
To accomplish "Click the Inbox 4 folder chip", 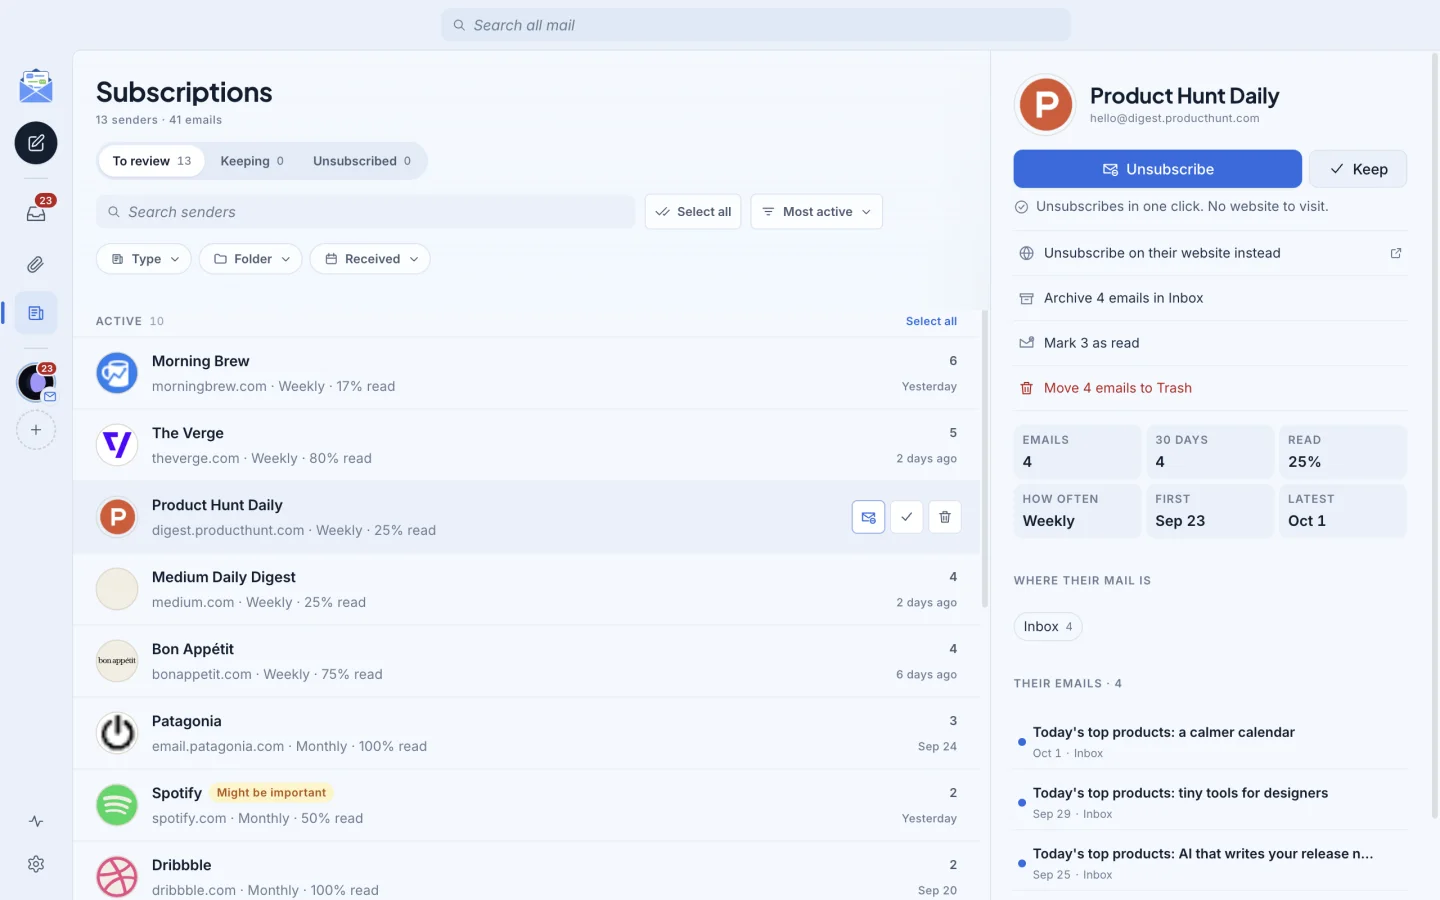I will (1048, 627).
